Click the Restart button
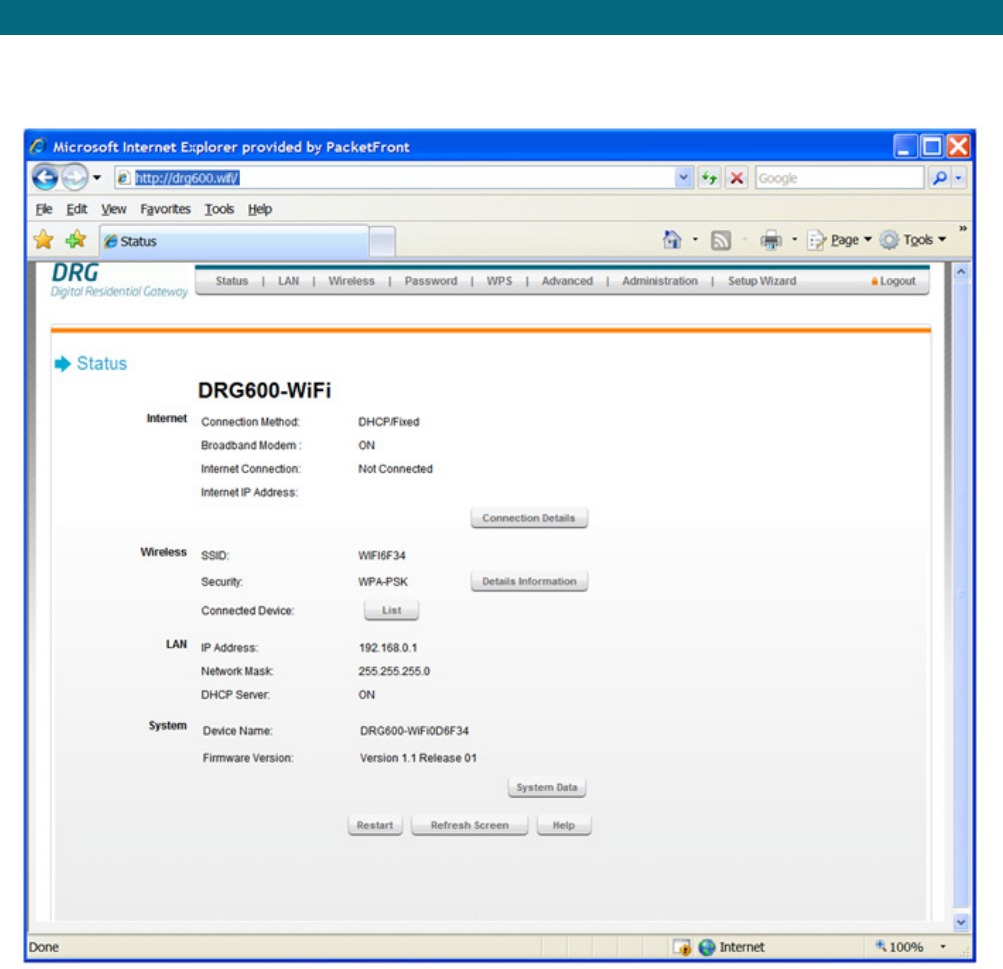The height and width of the screenshot is (969, 1003). point(375,825)
